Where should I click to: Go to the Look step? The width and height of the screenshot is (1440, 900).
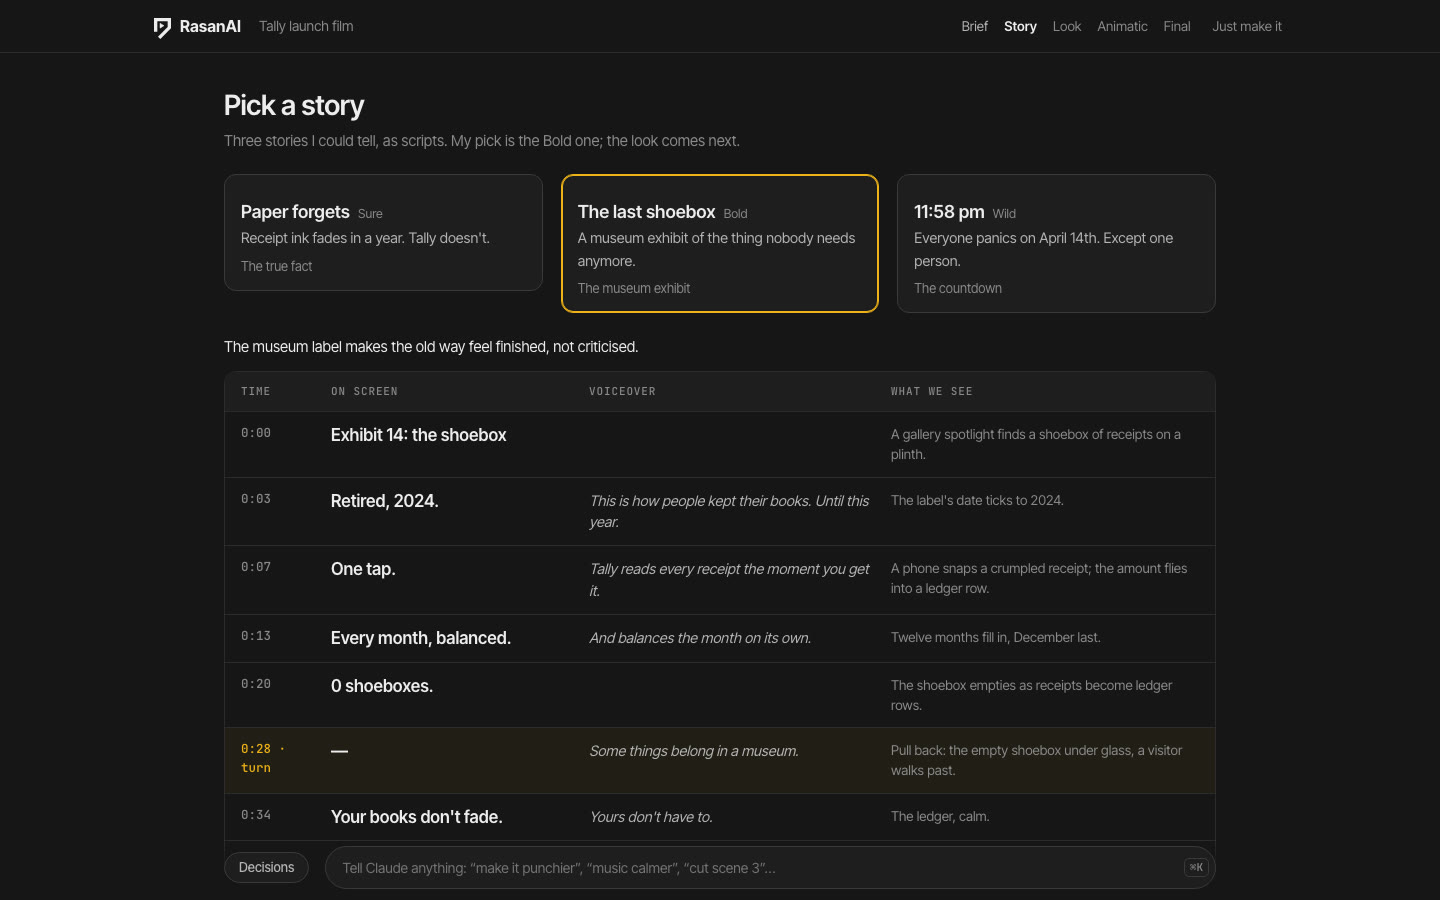coord(1066,27)
